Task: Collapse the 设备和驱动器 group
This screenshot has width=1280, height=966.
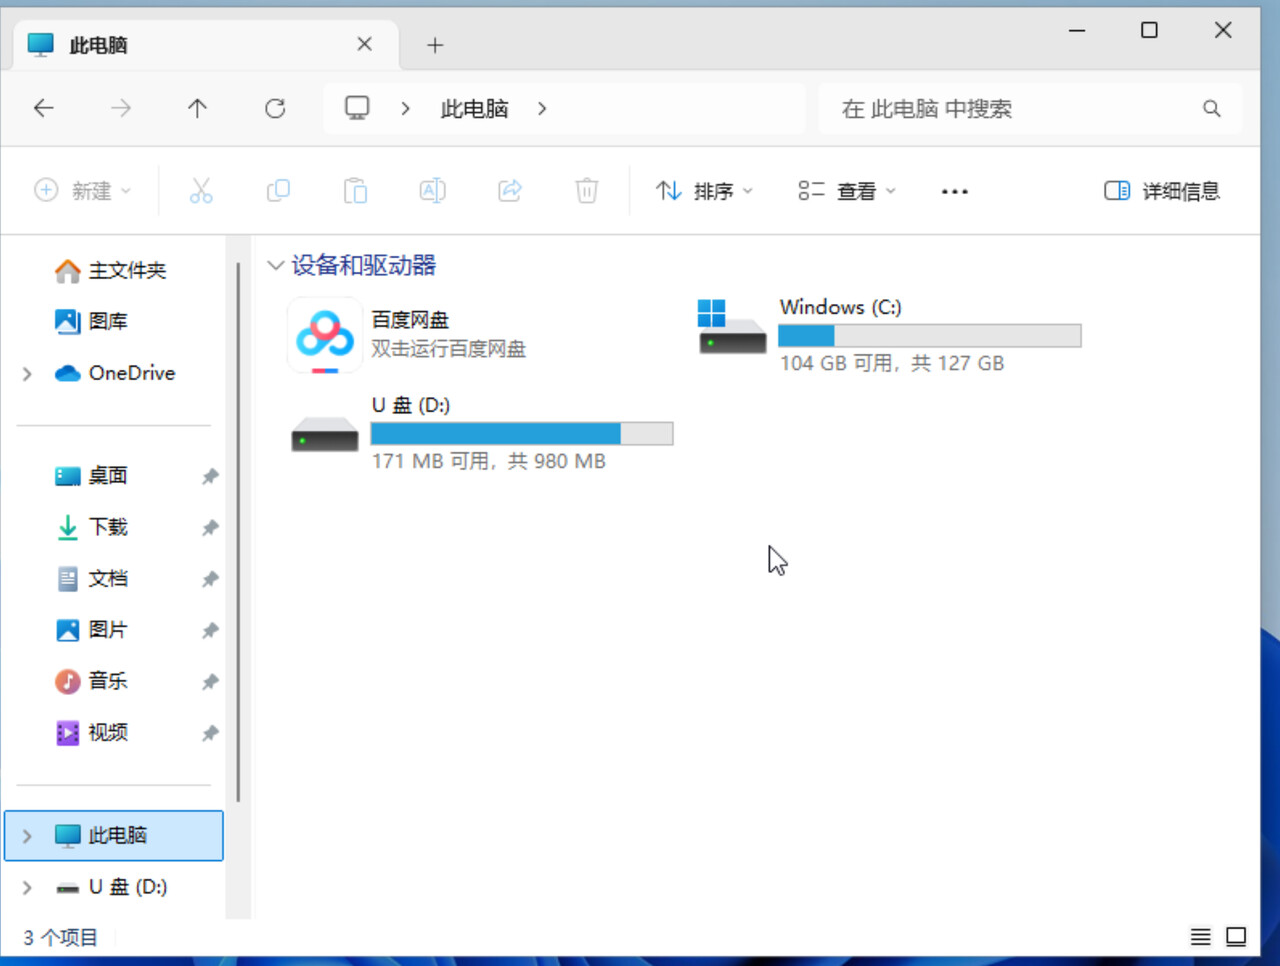Action: 275,265
